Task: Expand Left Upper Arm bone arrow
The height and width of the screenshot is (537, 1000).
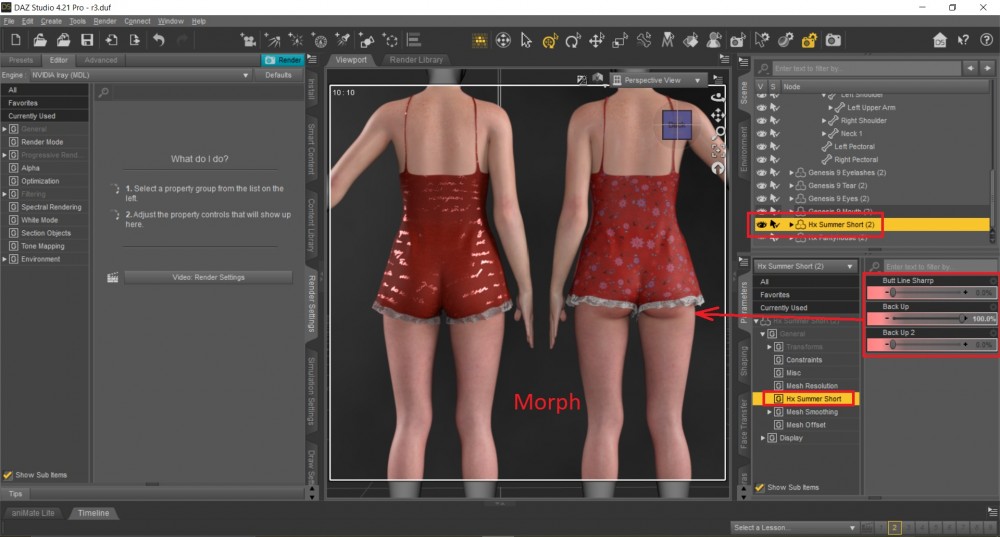Action: click(830, 108)
